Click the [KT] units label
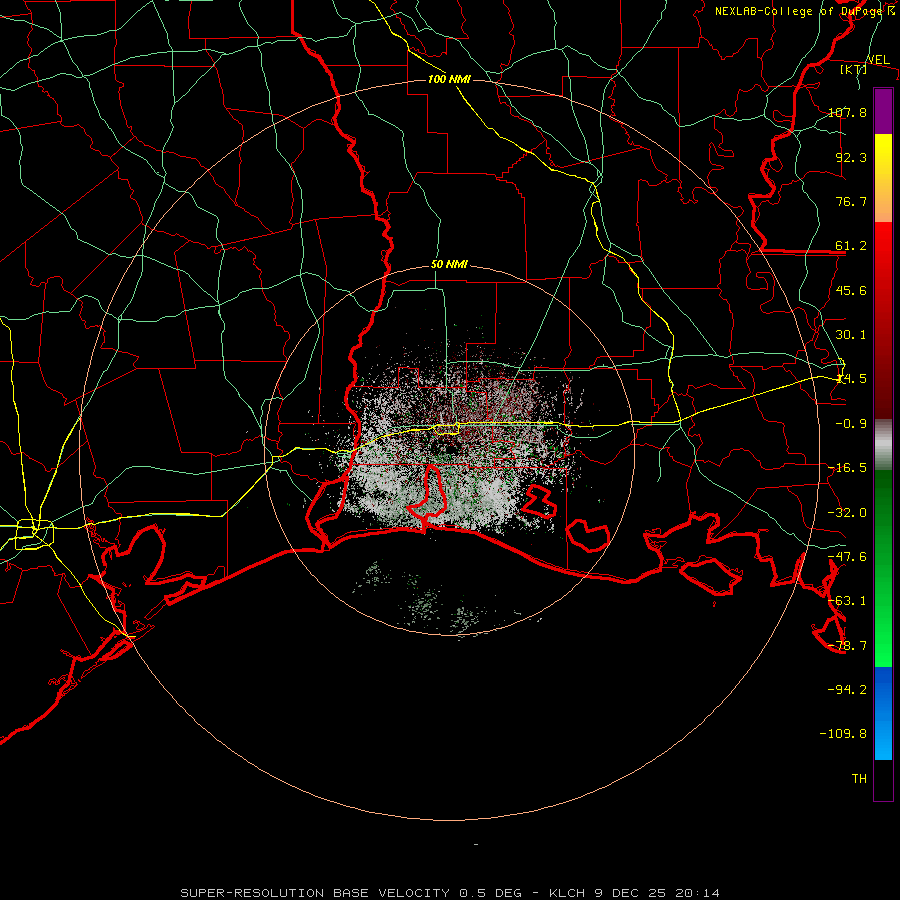The width and height of the screenshot is (900, 900). [853, 69]
